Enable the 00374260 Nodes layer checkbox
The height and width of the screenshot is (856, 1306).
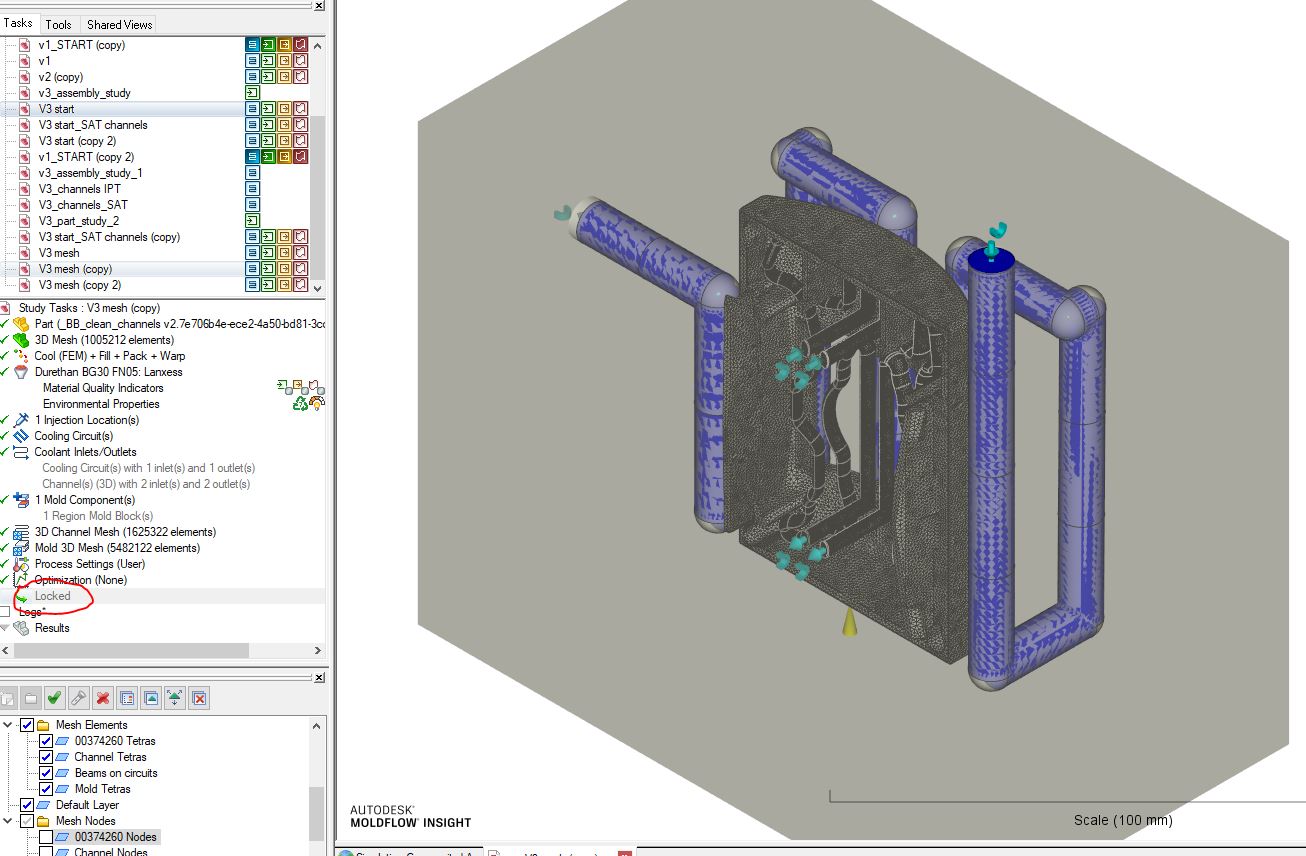tap(46, 836)
